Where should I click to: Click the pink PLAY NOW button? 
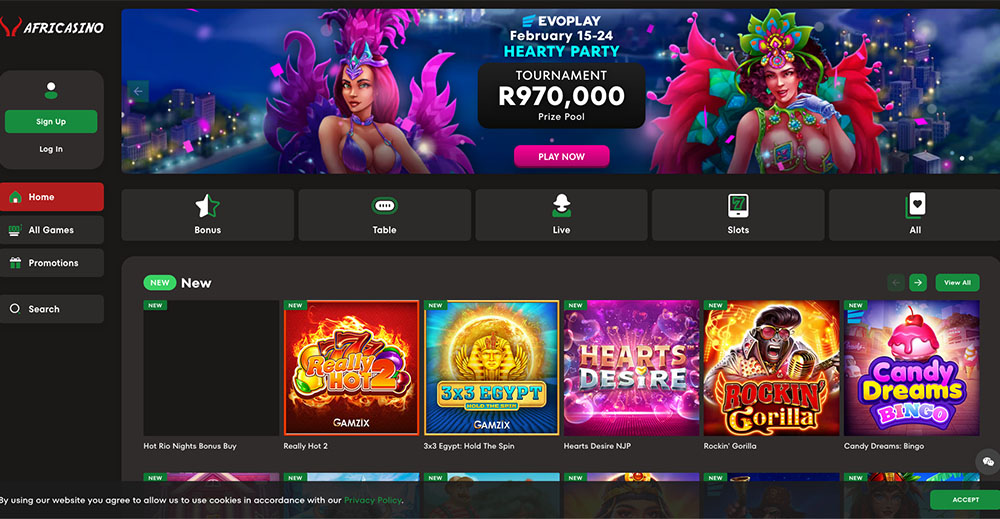point(561,156)
